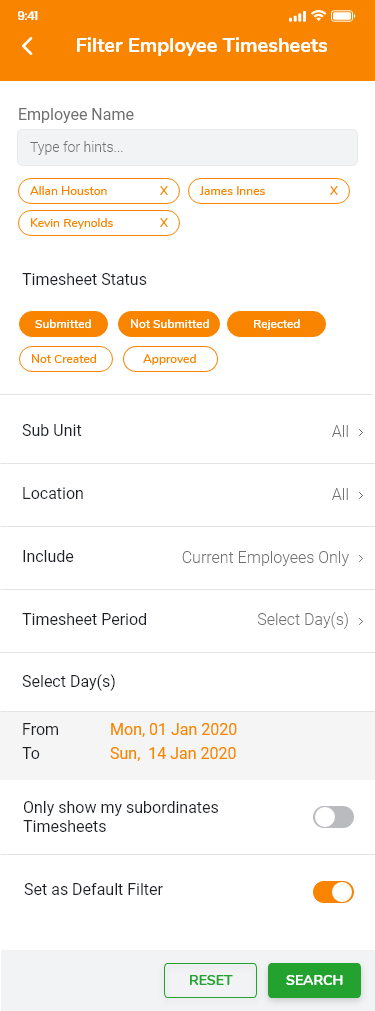Focus the Employee Name hints field
375x1011 pixels.
(x=188, y=148)
